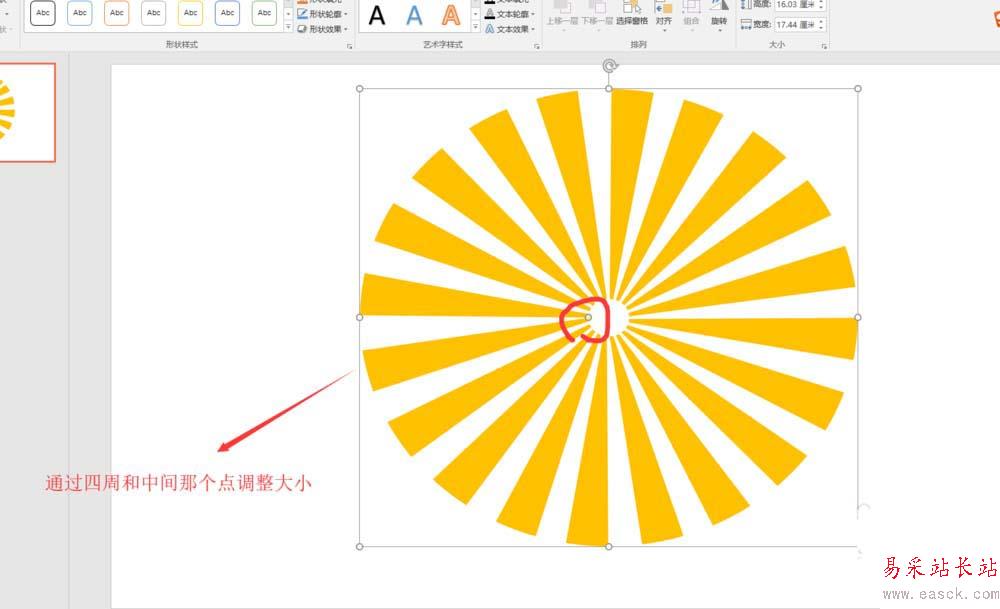Open the 对齐 align dropdown
Image resolution: width=1000 pixels, height=609 pixels.
click(664, 15)
